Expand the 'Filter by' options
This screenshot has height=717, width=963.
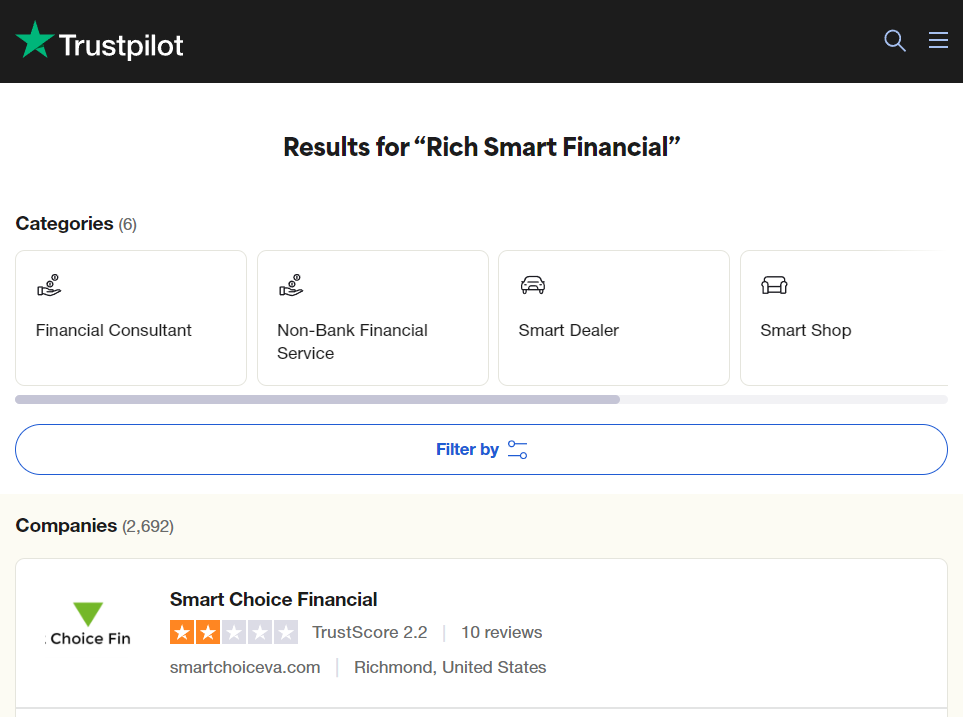pyautogui.click(x=481, y=449)
